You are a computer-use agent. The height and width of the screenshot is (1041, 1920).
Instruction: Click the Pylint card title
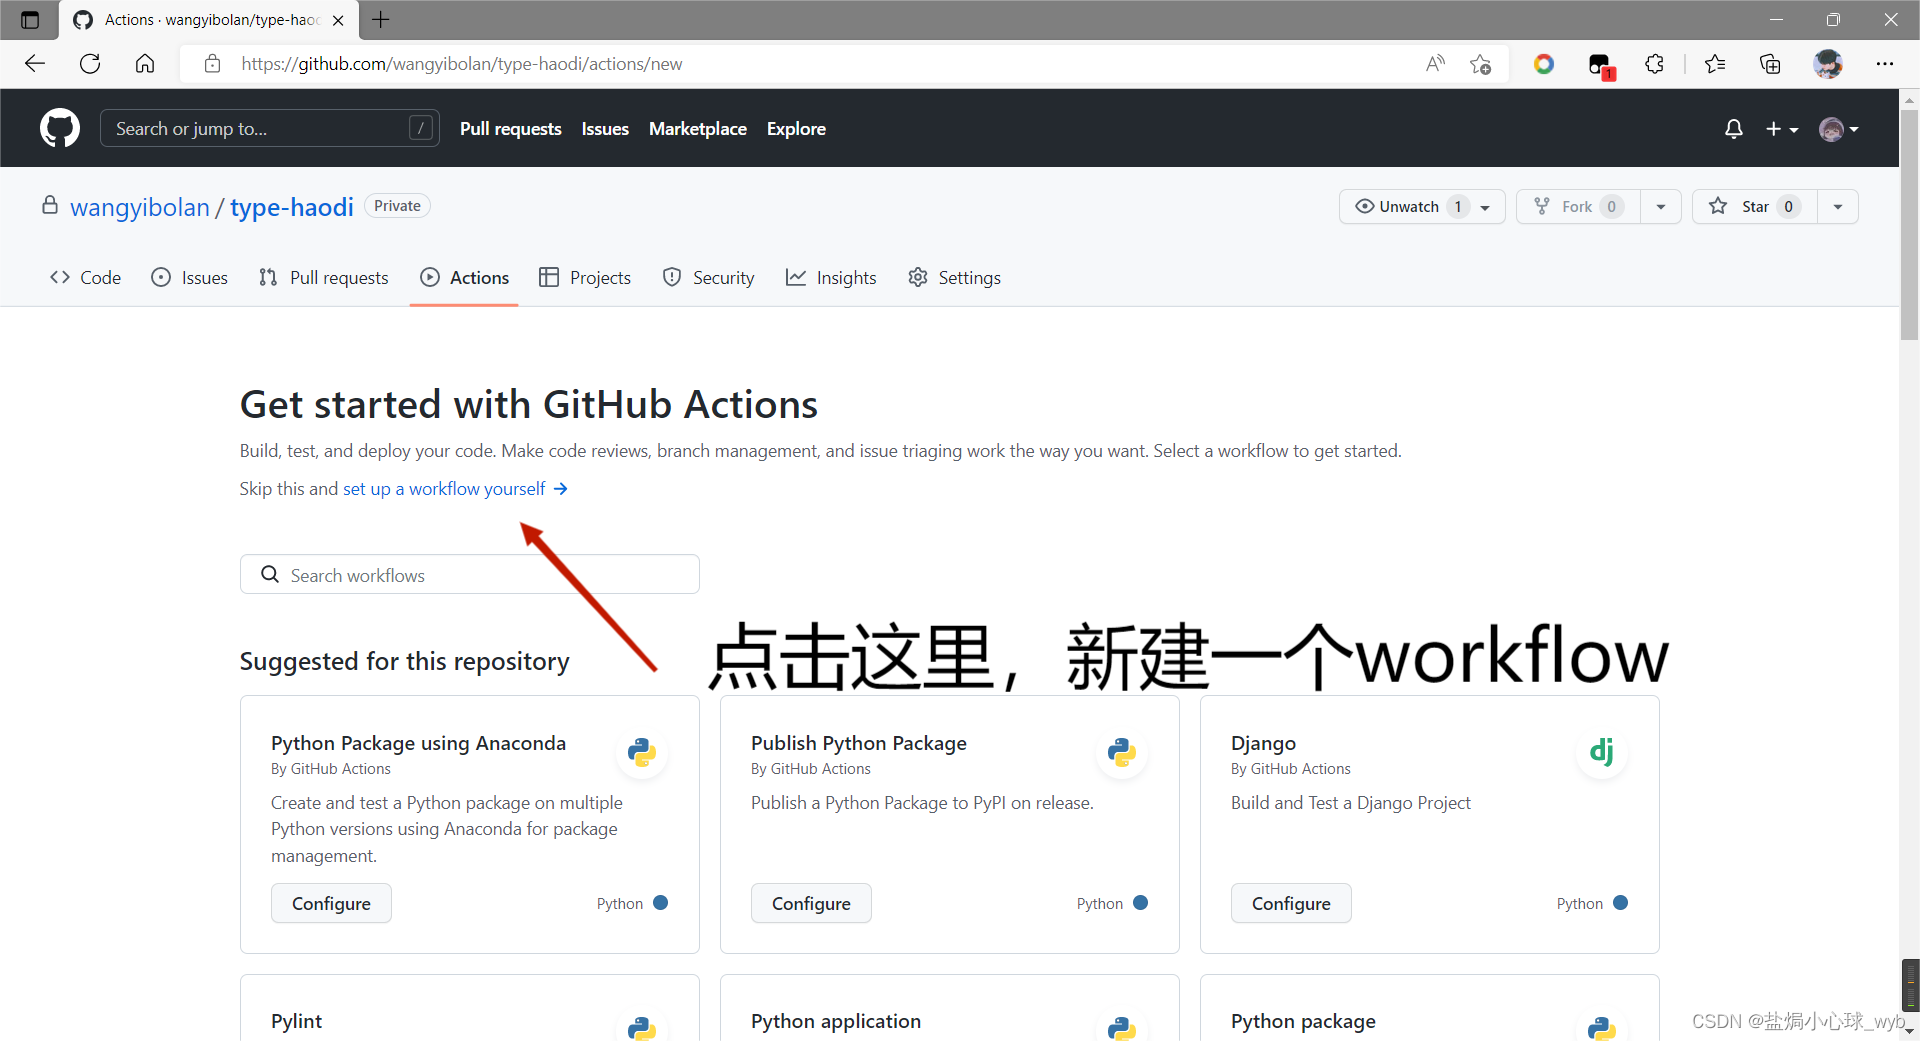pyautogui.click(x=297, y=1021)
